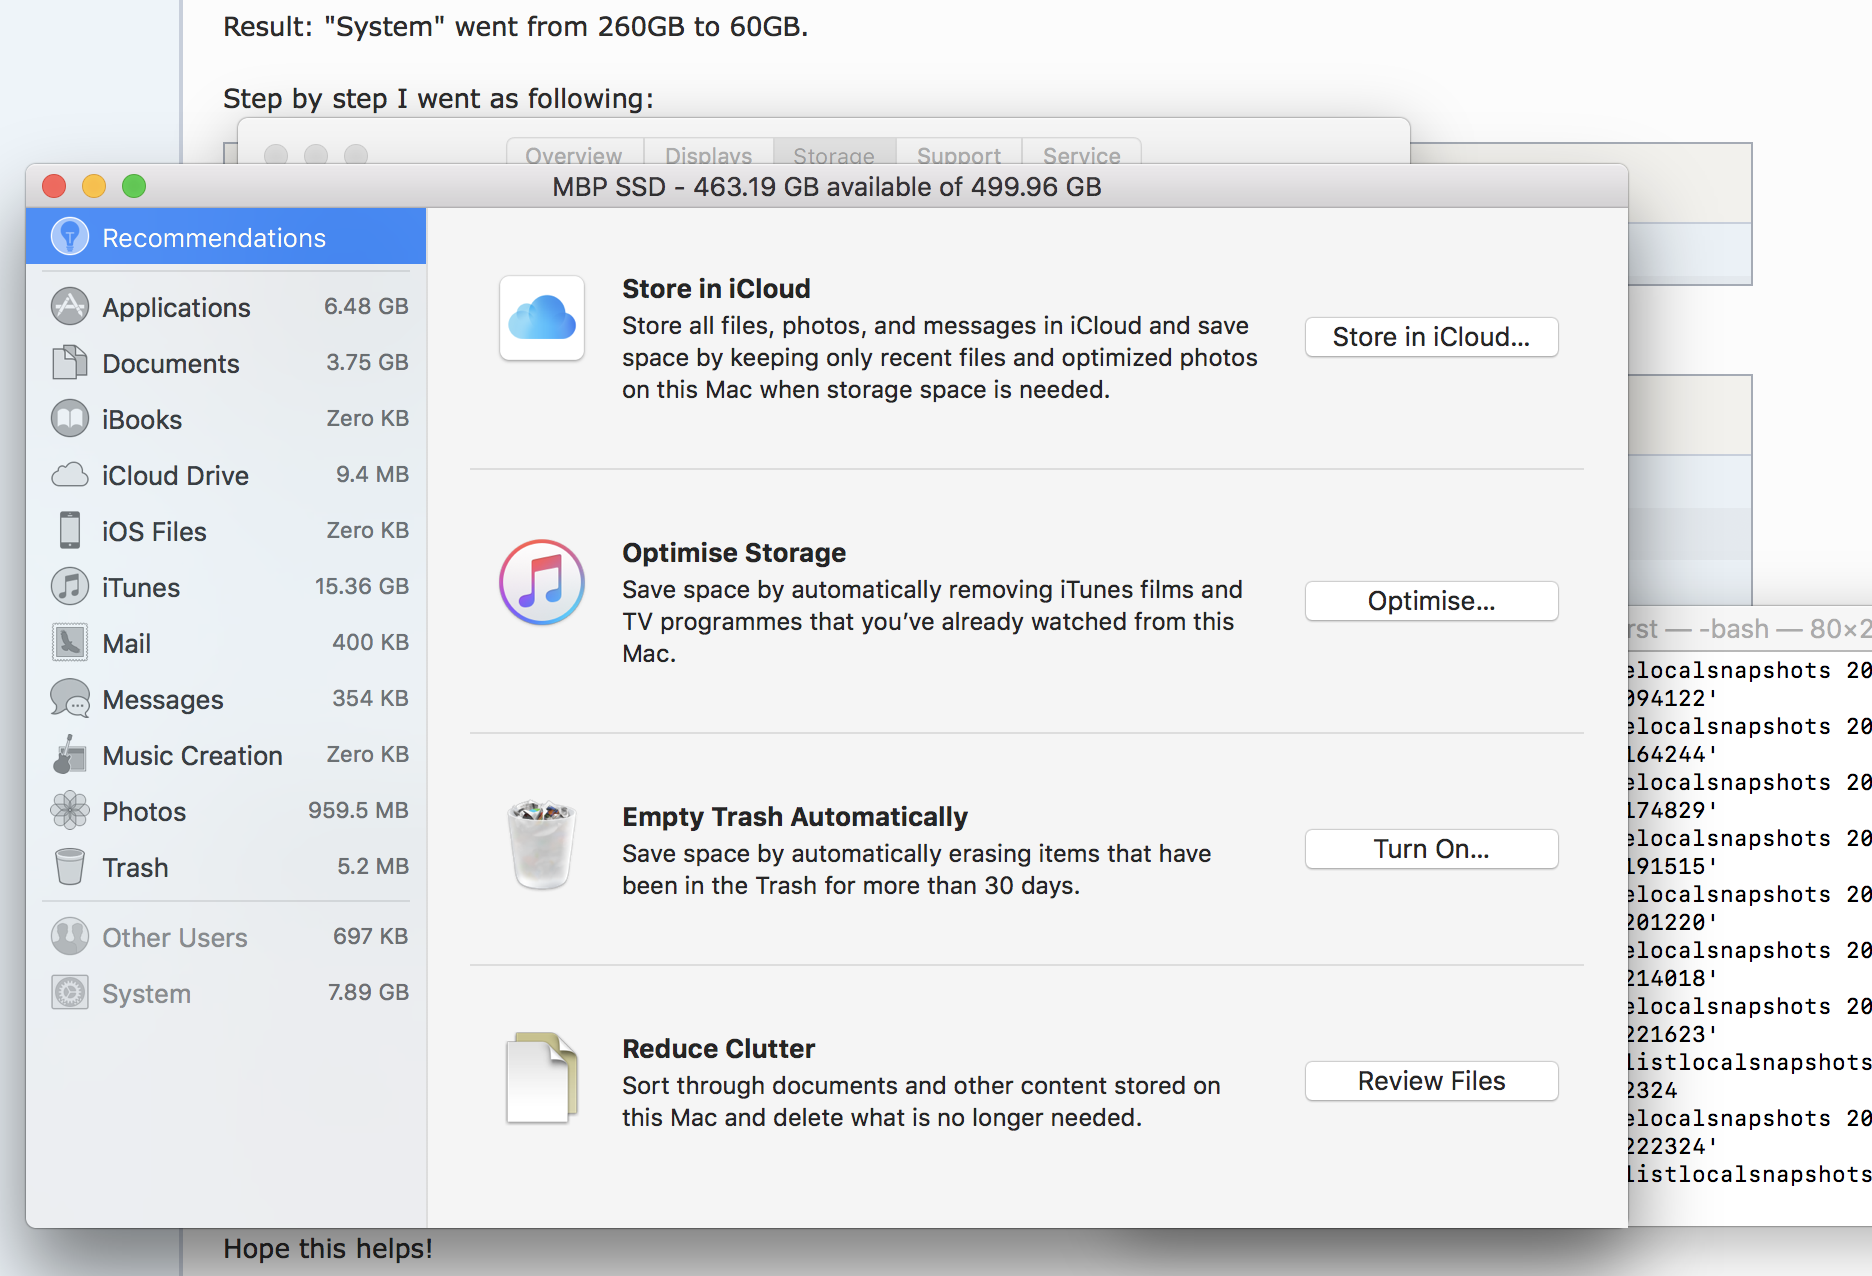Select the Trash sidebar icon

70,867
